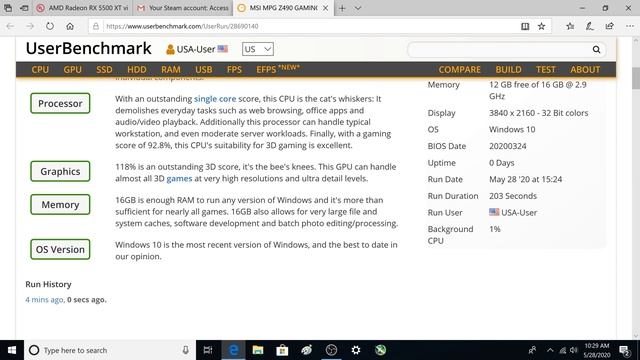Open the US country dropdown
The height and width of the screenshot is (360, 640).
tap(258, 49)
